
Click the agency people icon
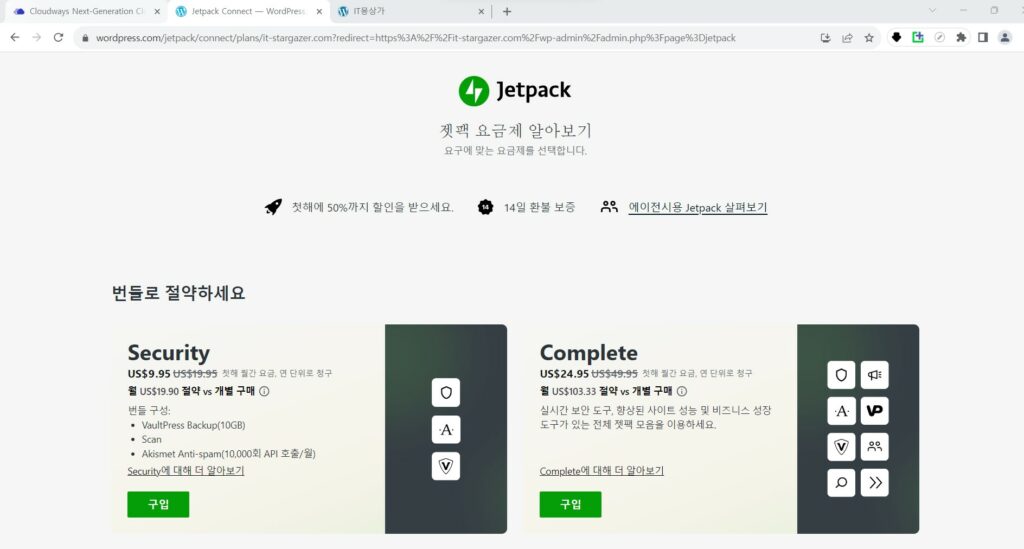click(609, 207)
